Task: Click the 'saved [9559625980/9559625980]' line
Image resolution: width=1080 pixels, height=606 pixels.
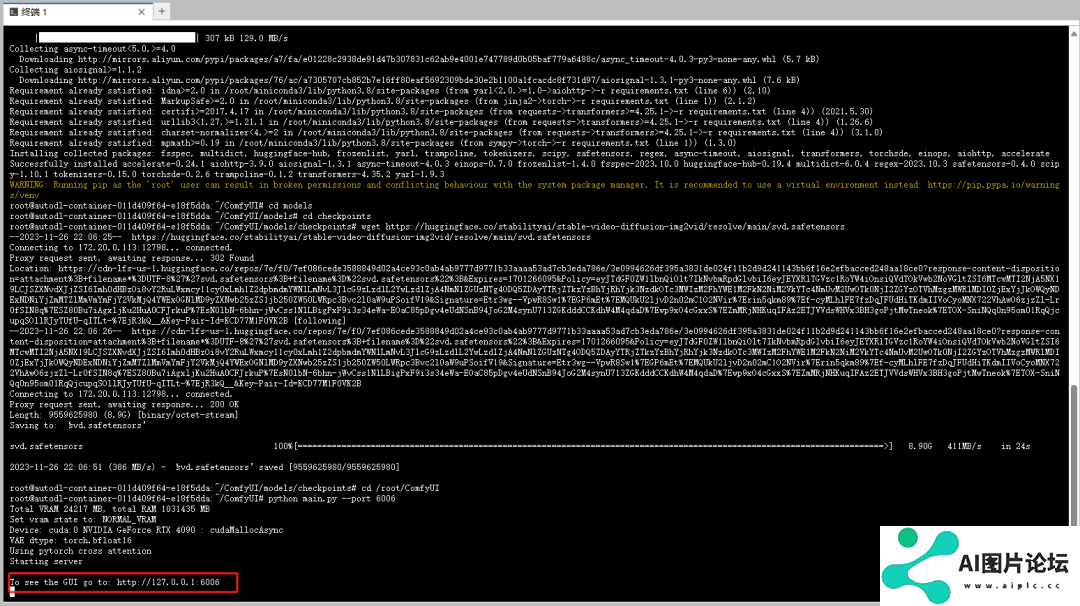Action: pos(204,468)
